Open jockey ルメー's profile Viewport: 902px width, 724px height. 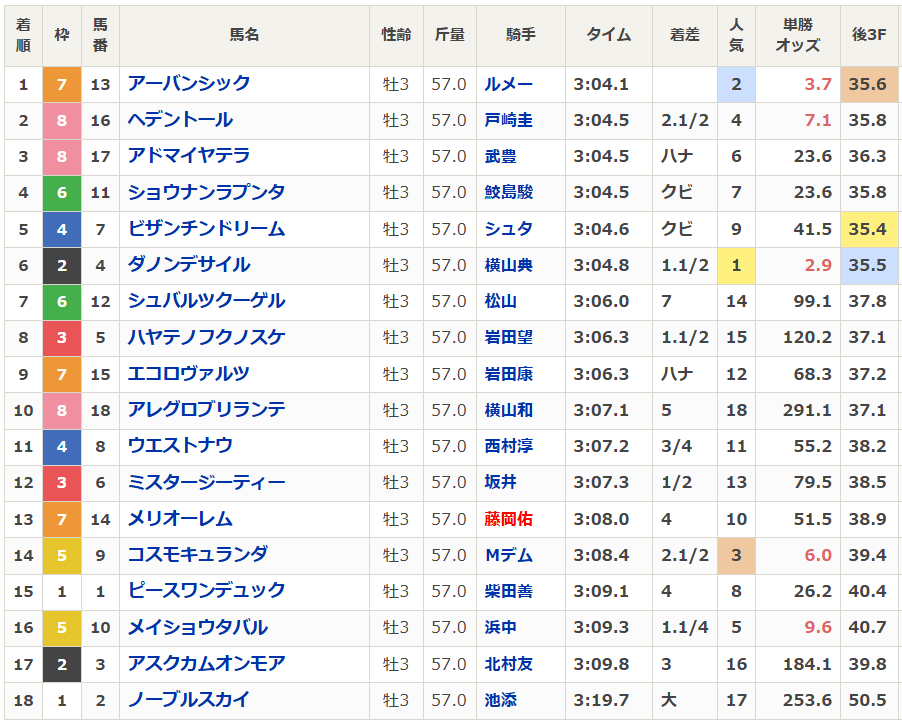click(x=508, y=84)
